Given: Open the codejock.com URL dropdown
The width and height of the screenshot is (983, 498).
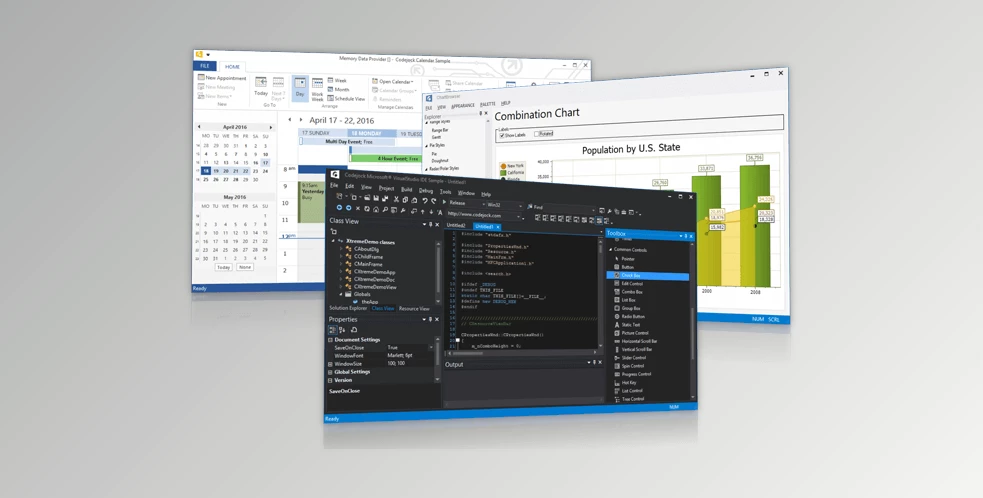Looking at the screenshot, I should (518, 217).
